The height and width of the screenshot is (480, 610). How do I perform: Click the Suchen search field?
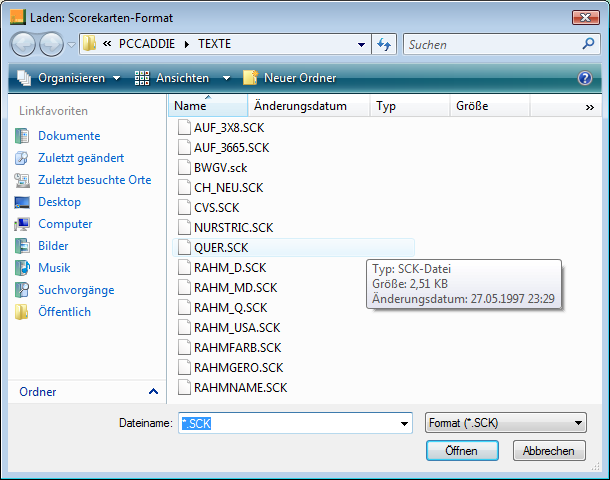[495, 44]
